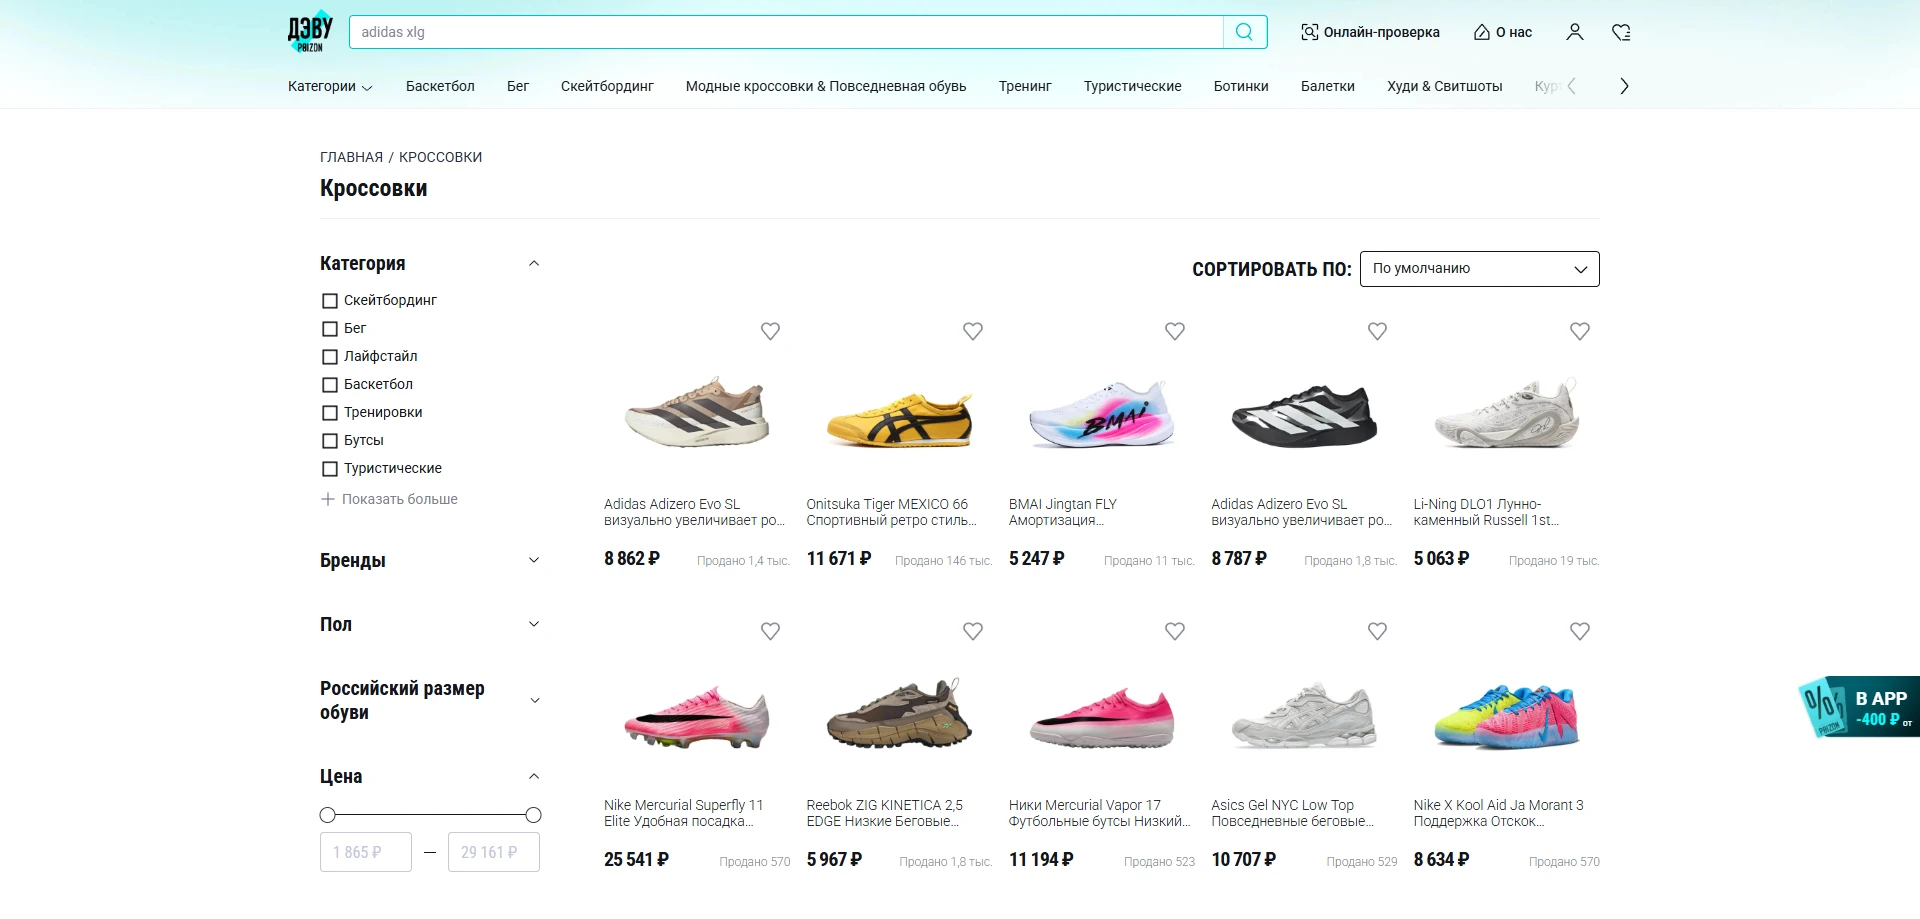The image size is (1920, 919).
Task: Favorite the Nike Mercurial Superfly 11 Elite
Action: (770, 631)
